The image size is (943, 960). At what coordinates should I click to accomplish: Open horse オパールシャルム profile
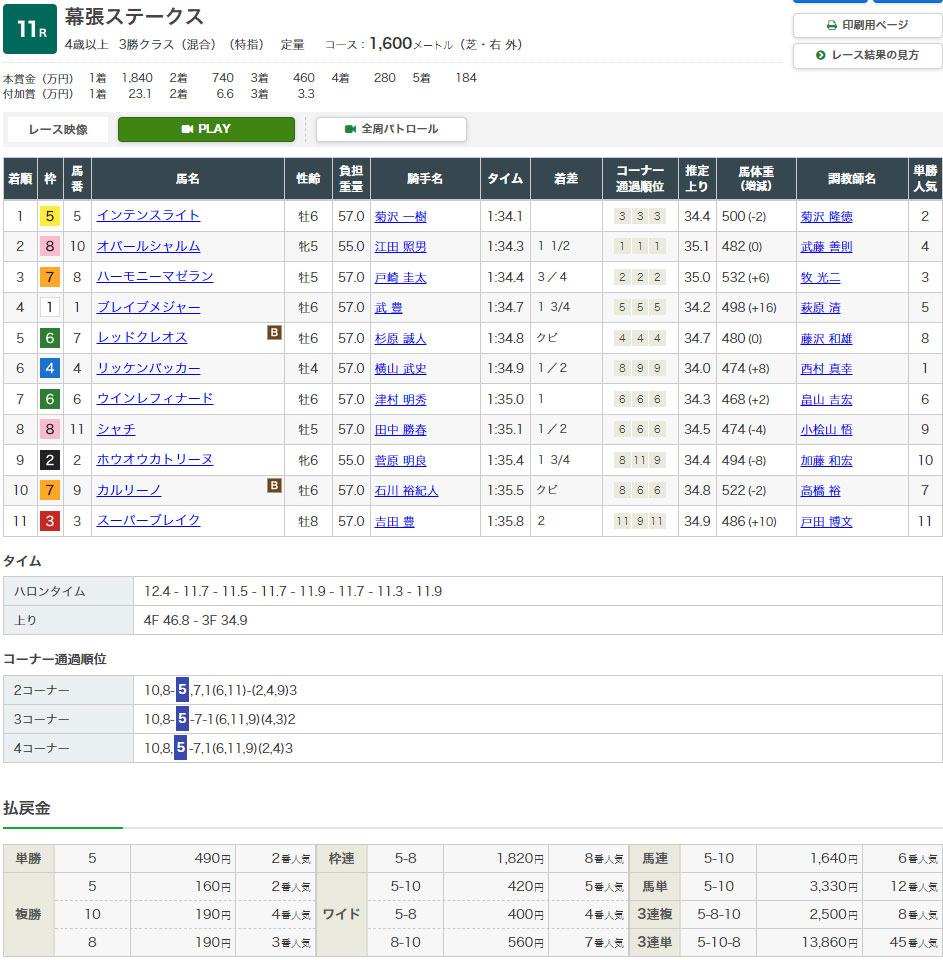pyautogui.click(x=148, y=246)
